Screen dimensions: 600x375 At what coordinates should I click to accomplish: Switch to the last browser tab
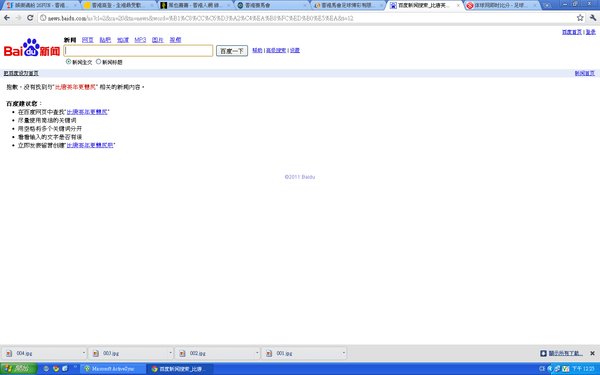tap(501, 5)
